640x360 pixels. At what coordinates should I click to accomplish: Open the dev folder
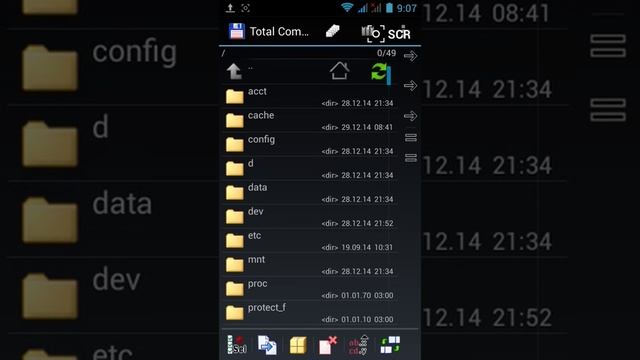(x=308, y=216)
